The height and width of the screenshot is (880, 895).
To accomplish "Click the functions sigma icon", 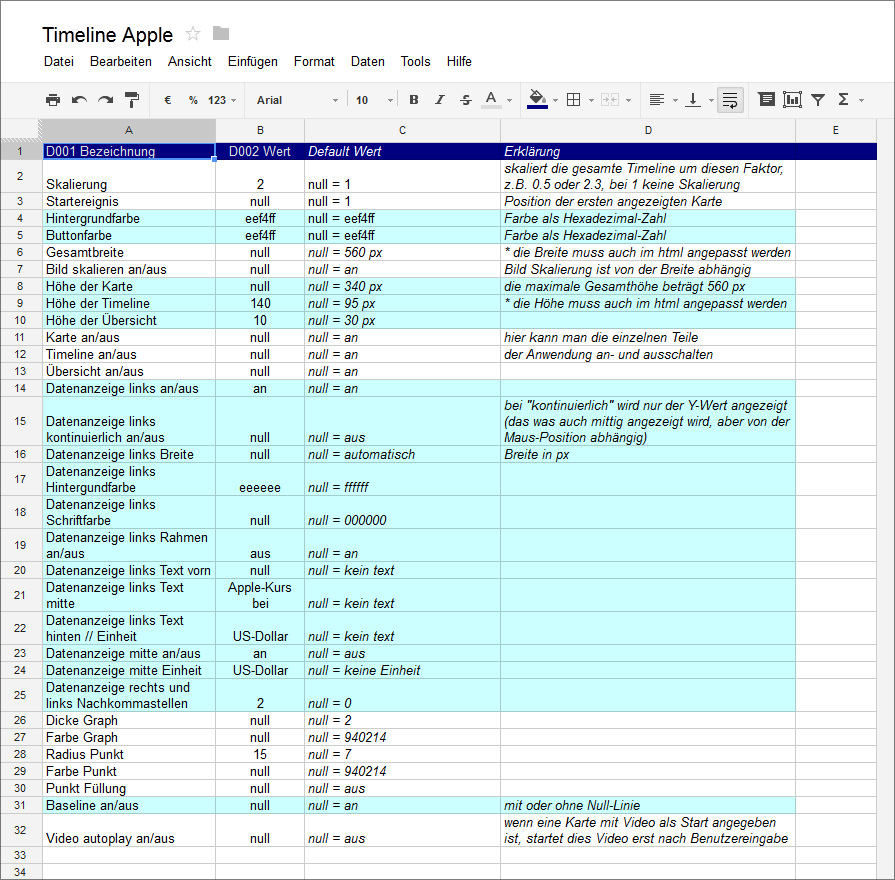I will [843, 99].
